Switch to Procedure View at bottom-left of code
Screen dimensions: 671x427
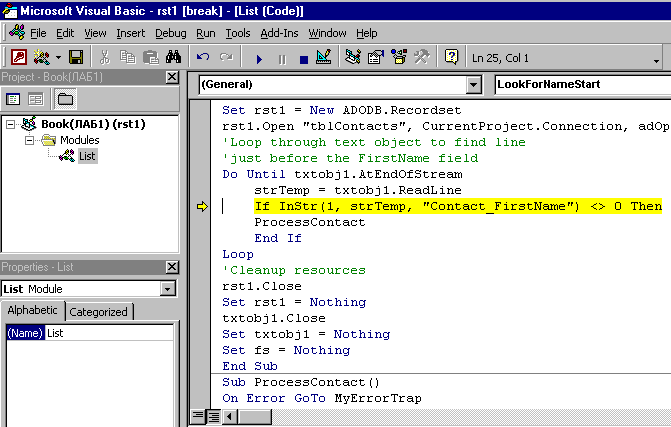[198, 416]
